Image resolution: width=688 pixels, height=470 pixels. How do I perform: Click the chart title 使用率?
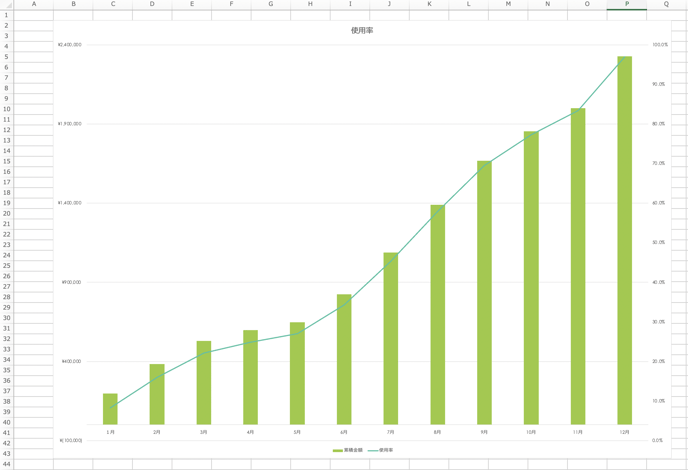coord(362,31)
